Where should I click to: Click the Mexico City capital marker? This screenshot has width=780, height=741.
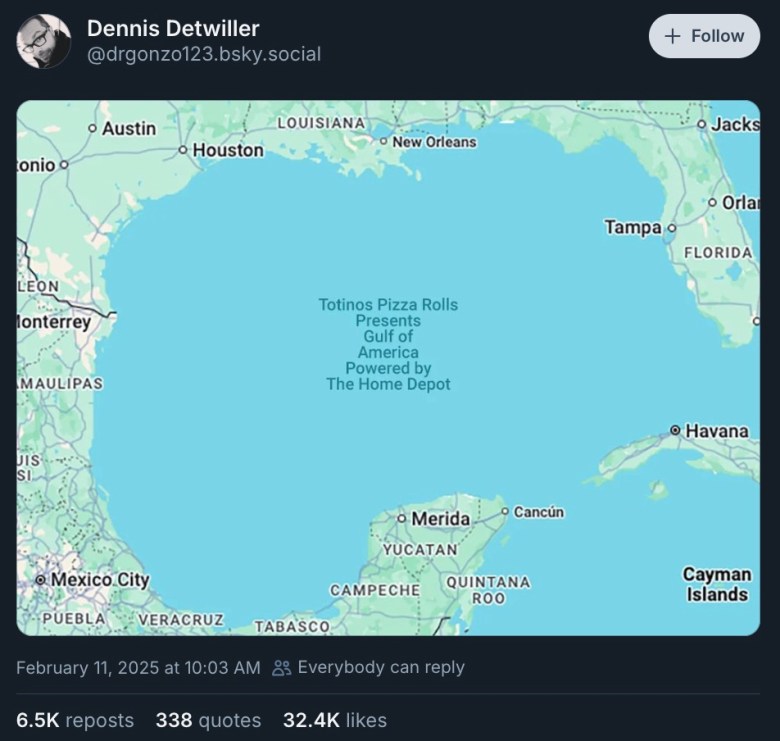41,580
